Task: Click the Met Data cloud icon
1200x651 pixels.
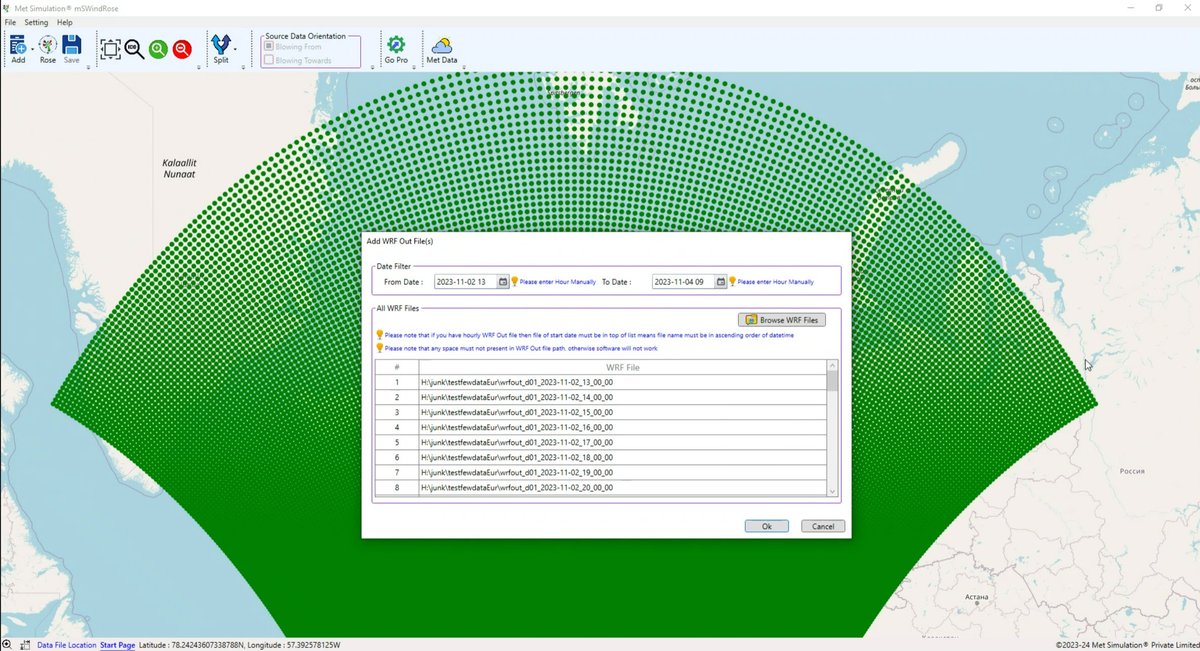Action: [441, 45]
